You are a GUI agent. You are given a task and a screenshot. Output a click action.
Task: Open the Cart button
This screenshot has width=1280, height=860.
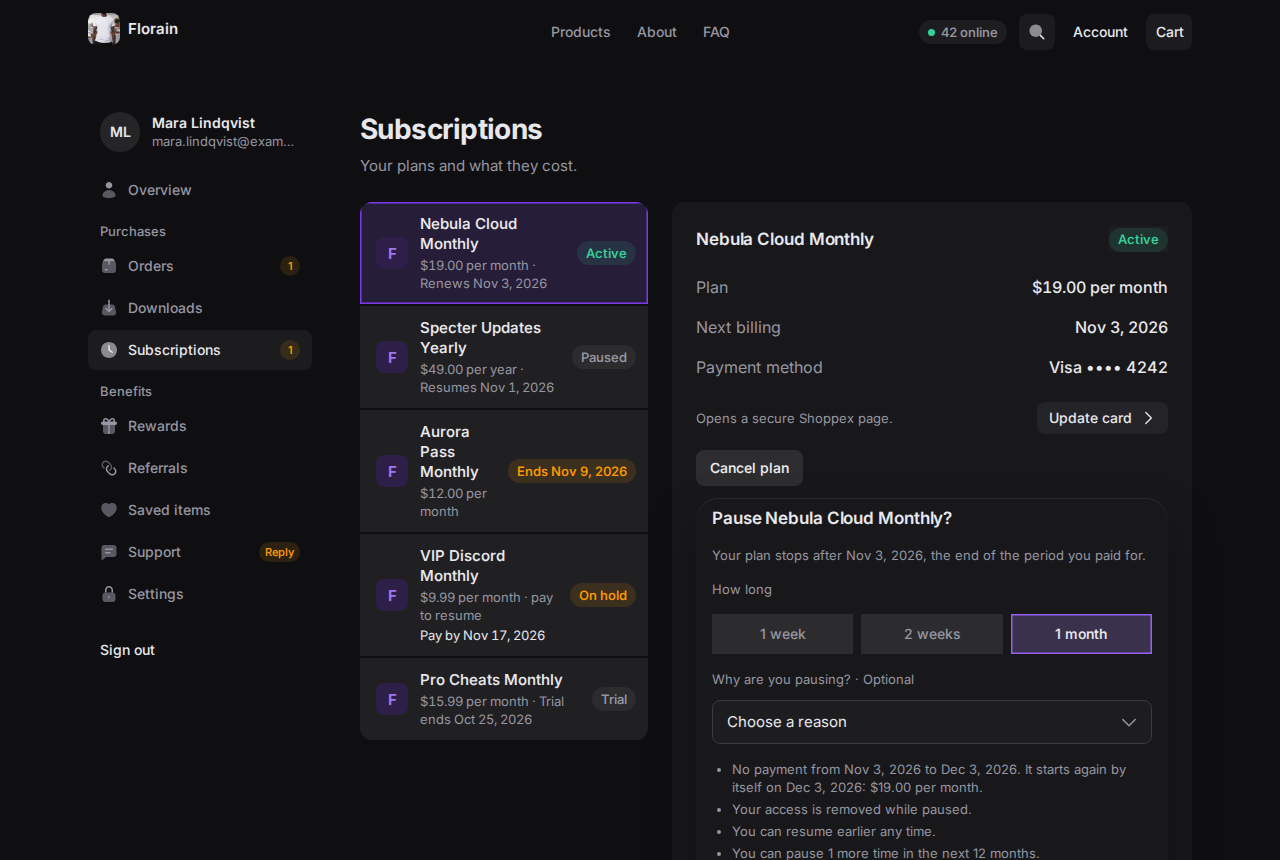tap(1169, 32)
